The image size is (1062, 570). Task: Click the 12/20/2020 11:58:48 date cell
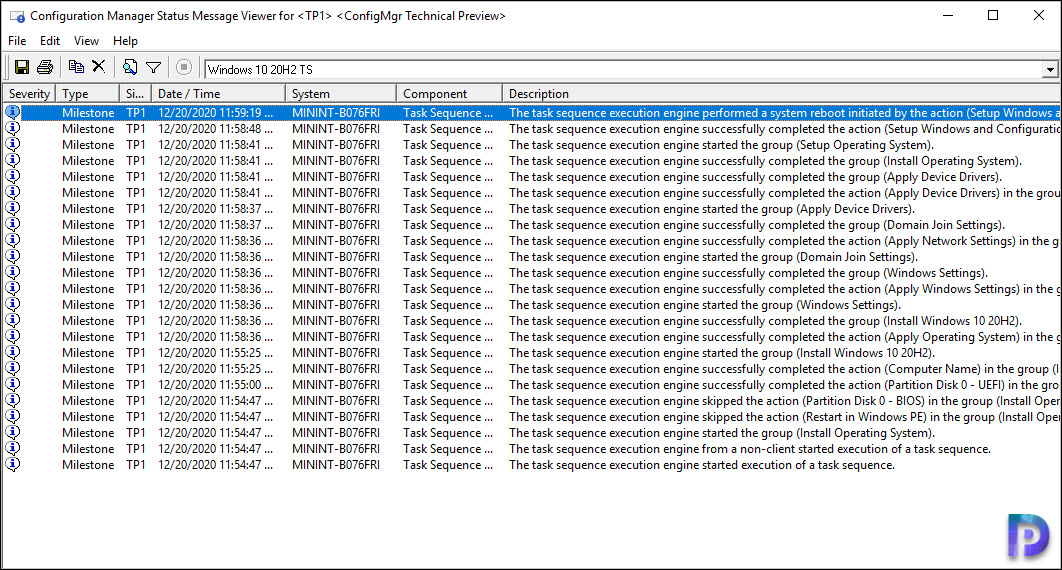coord(215,129)
